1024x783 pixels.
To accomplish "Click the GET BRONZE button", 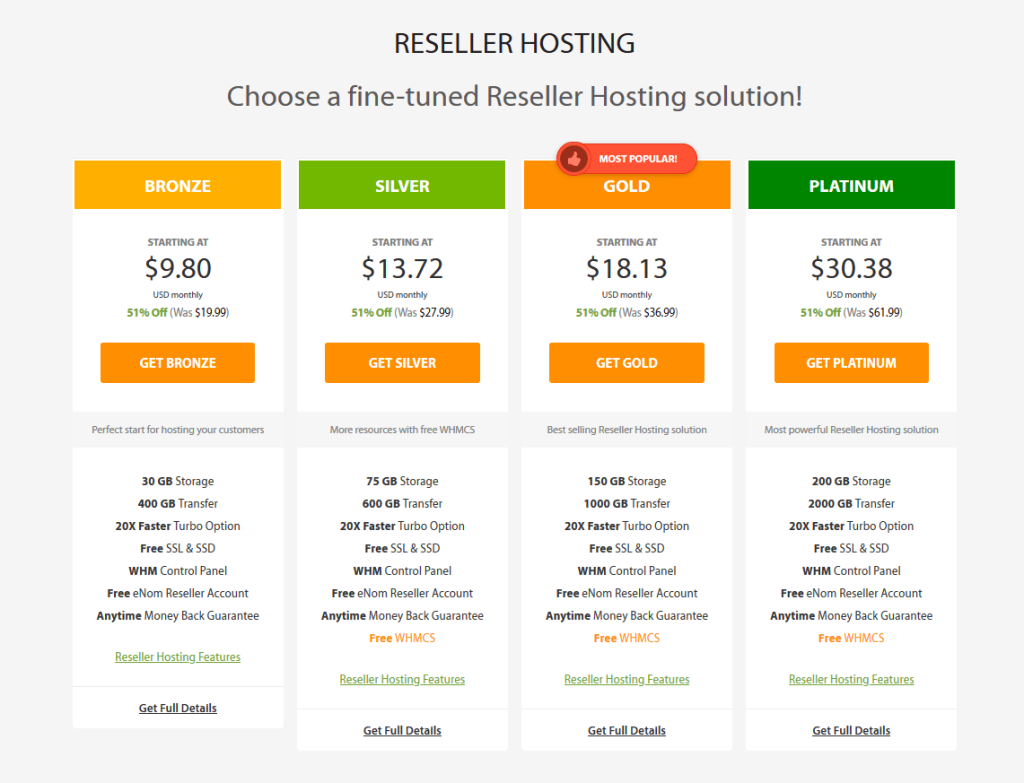I will [x=177, y=363].
